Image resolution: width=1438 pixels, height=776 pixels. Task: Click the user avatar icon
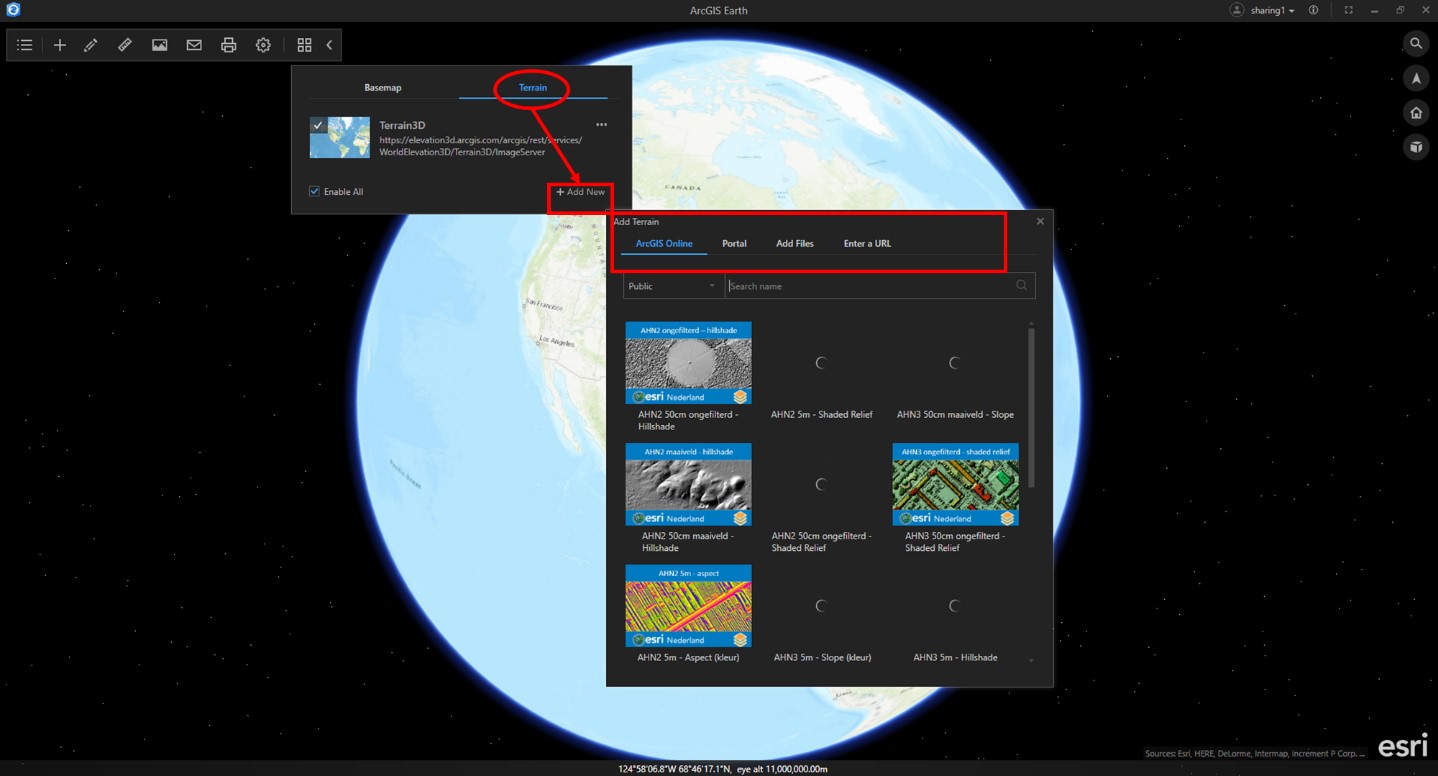[1237, 10]
